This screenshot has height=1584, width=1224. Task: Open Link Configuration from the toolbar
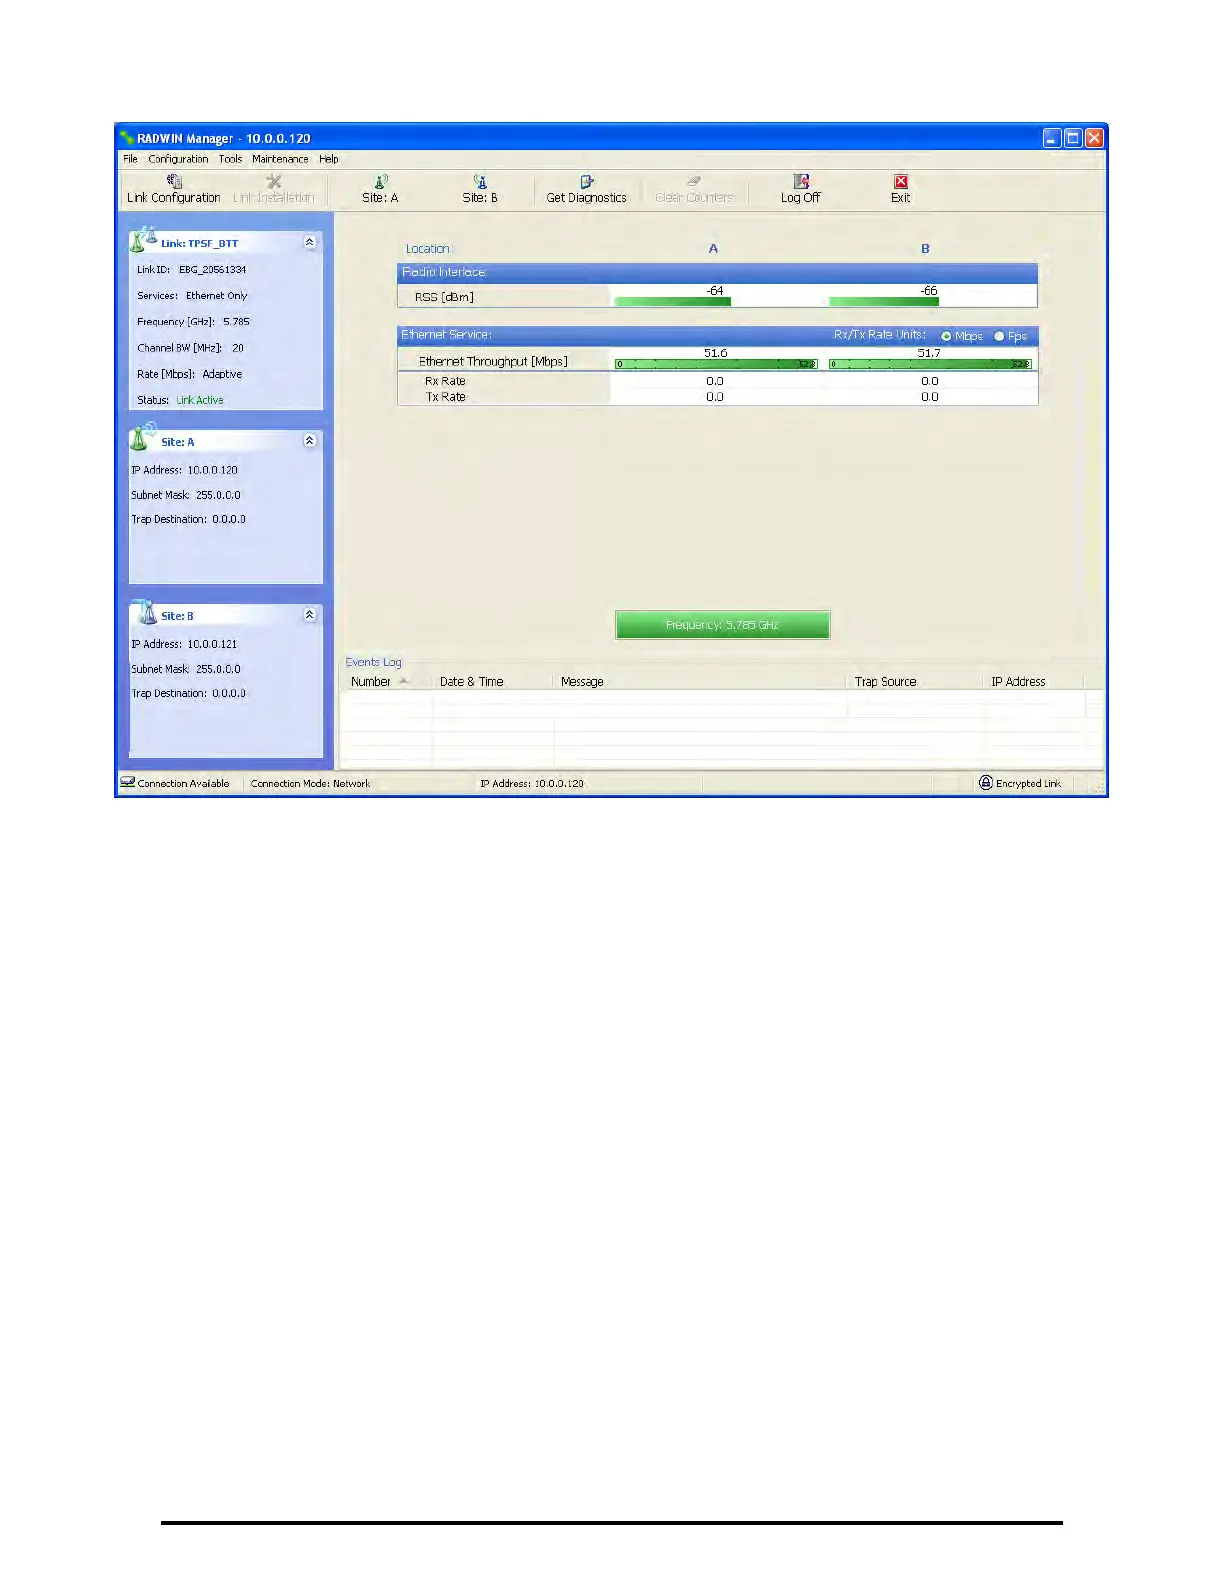coord(174,189)
